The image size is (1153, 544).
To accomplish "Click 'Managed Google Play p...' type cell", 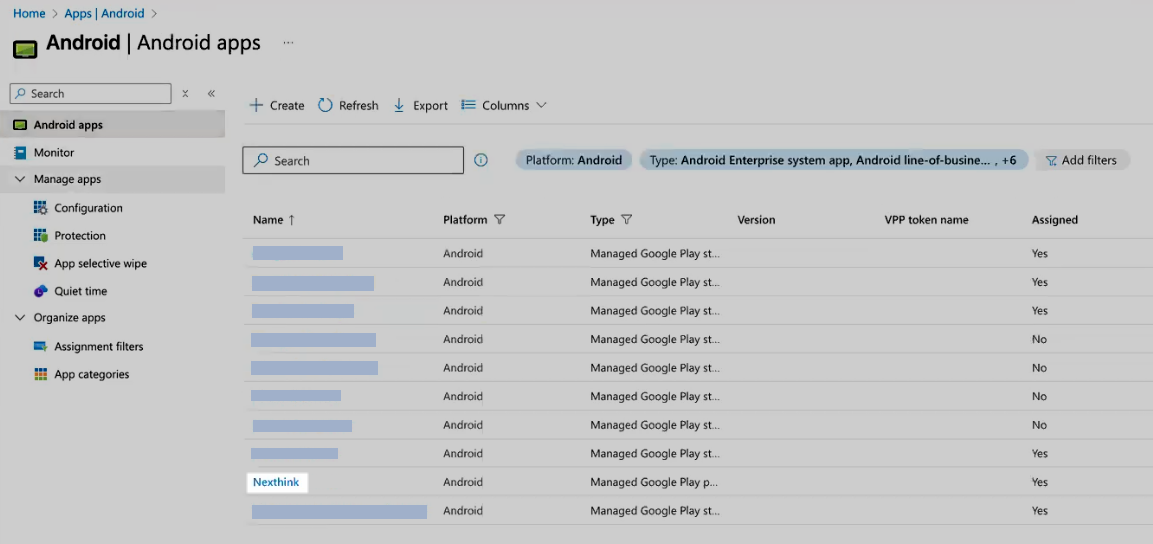I will click(654, 482).
